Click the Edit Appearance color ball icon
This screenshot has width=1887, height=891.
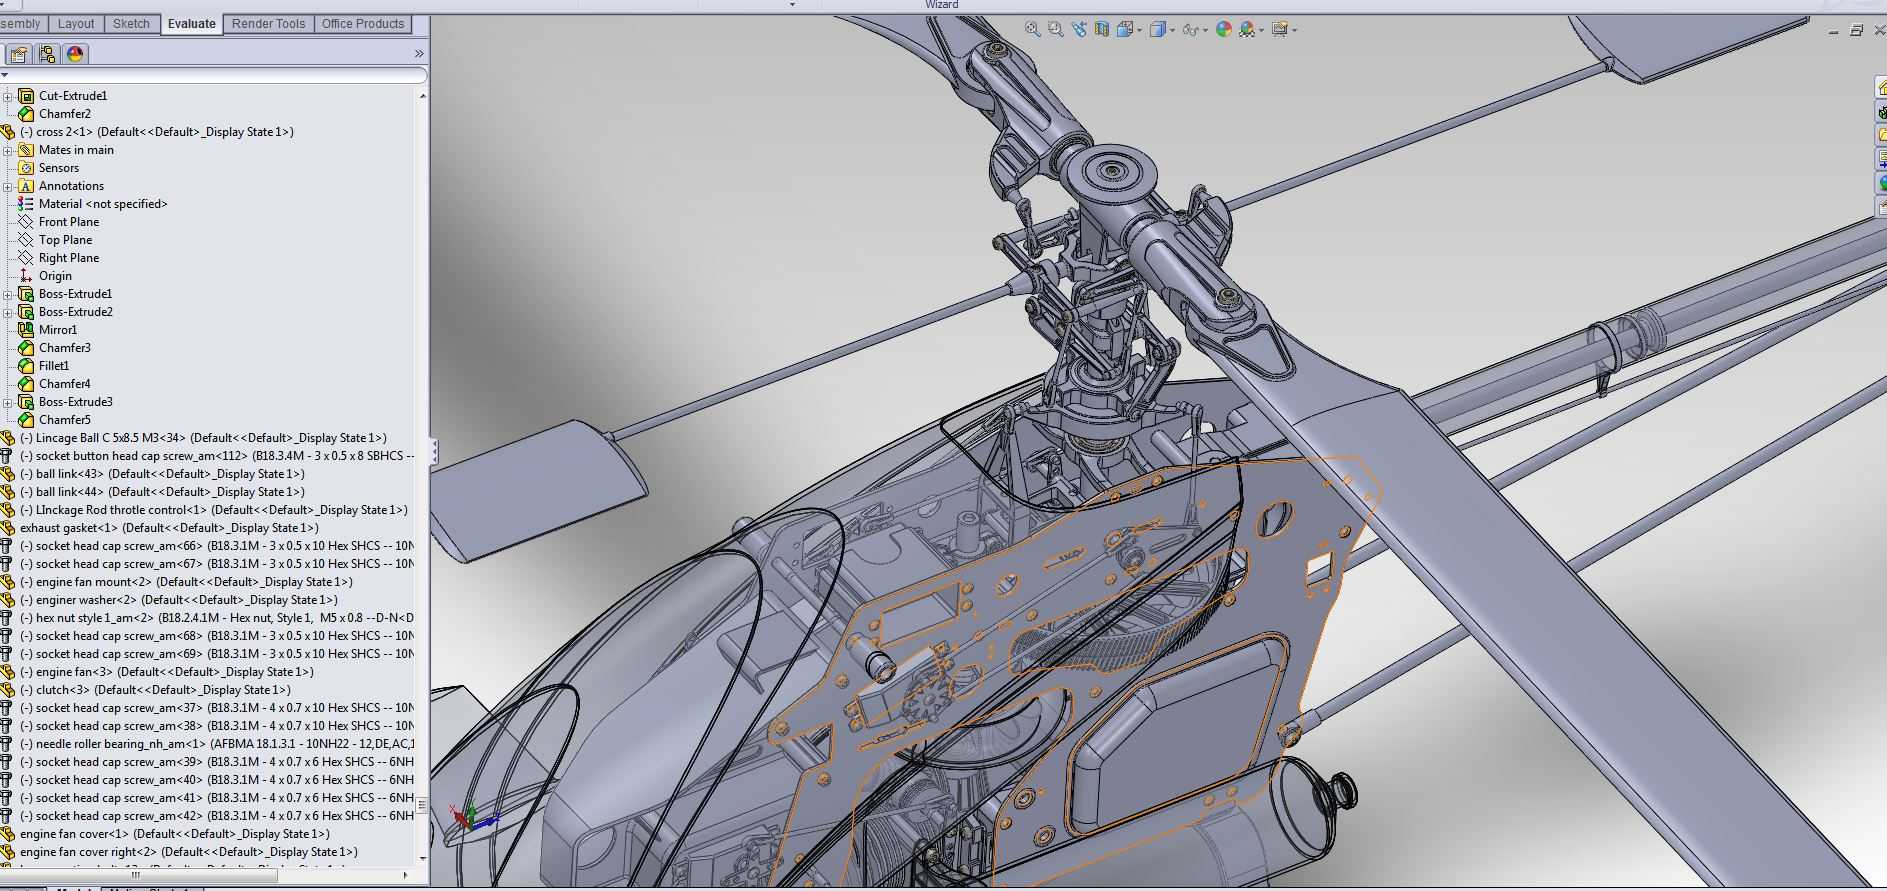1223,30
